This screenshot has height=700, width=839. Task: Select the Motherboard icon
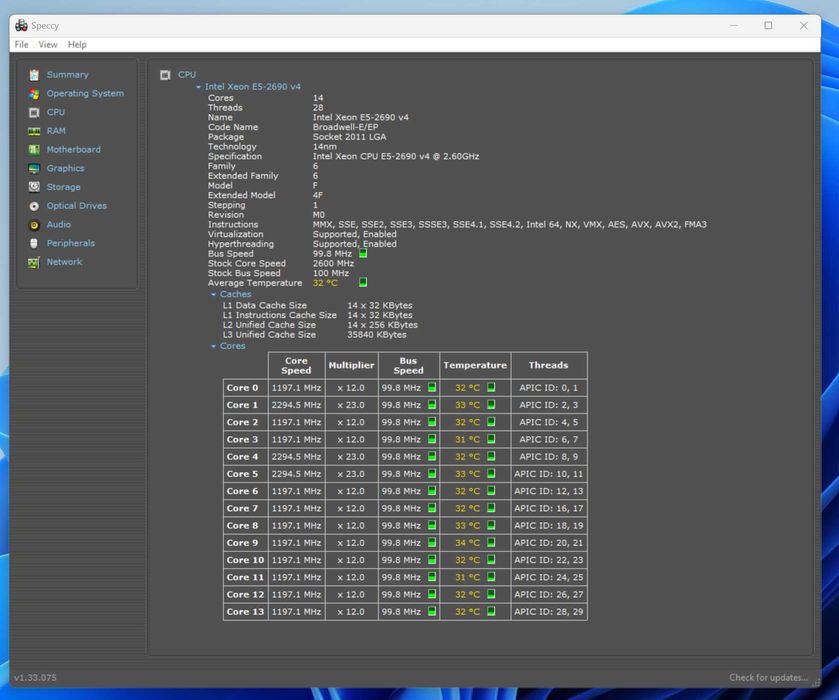[x=34, y=150]
